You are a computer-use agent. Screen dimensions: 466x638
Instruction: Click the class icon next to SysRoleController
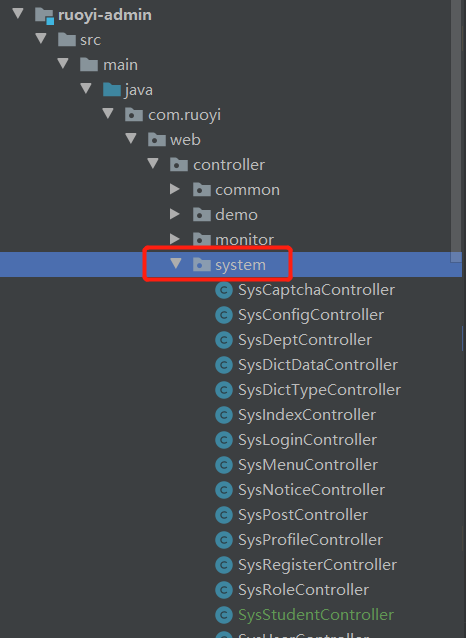224,590
